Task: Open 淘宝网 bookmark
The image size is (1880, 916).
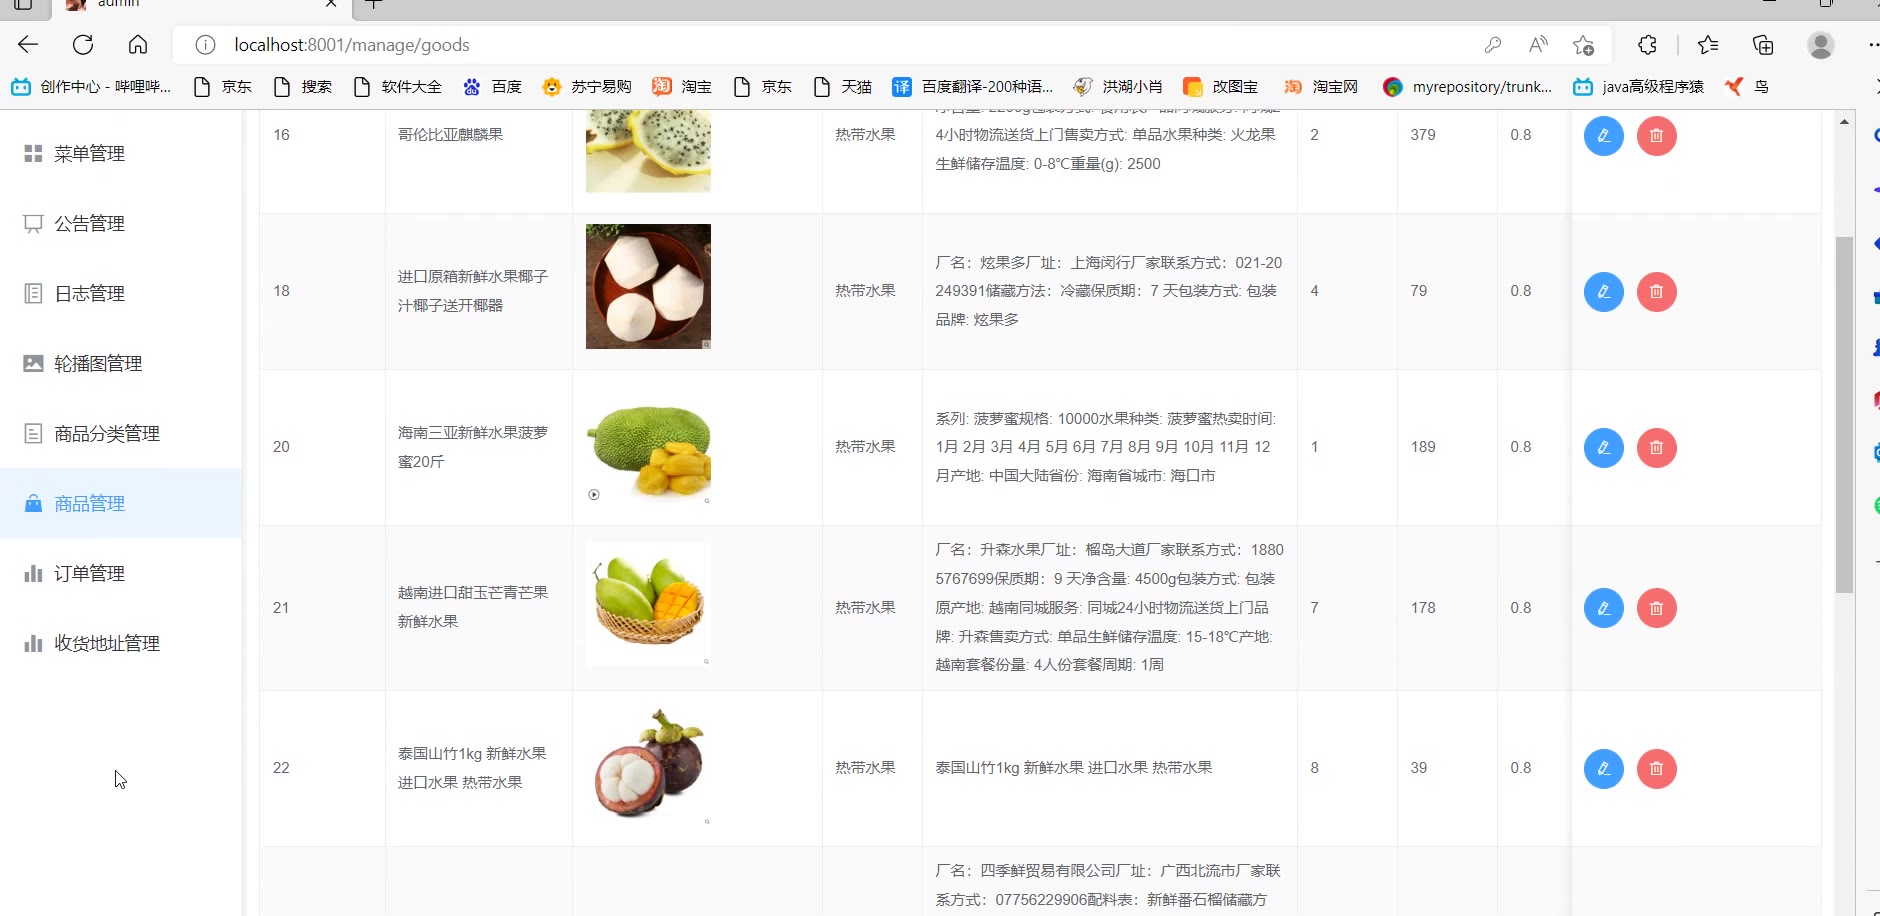Action: [x=1321, y=87]
